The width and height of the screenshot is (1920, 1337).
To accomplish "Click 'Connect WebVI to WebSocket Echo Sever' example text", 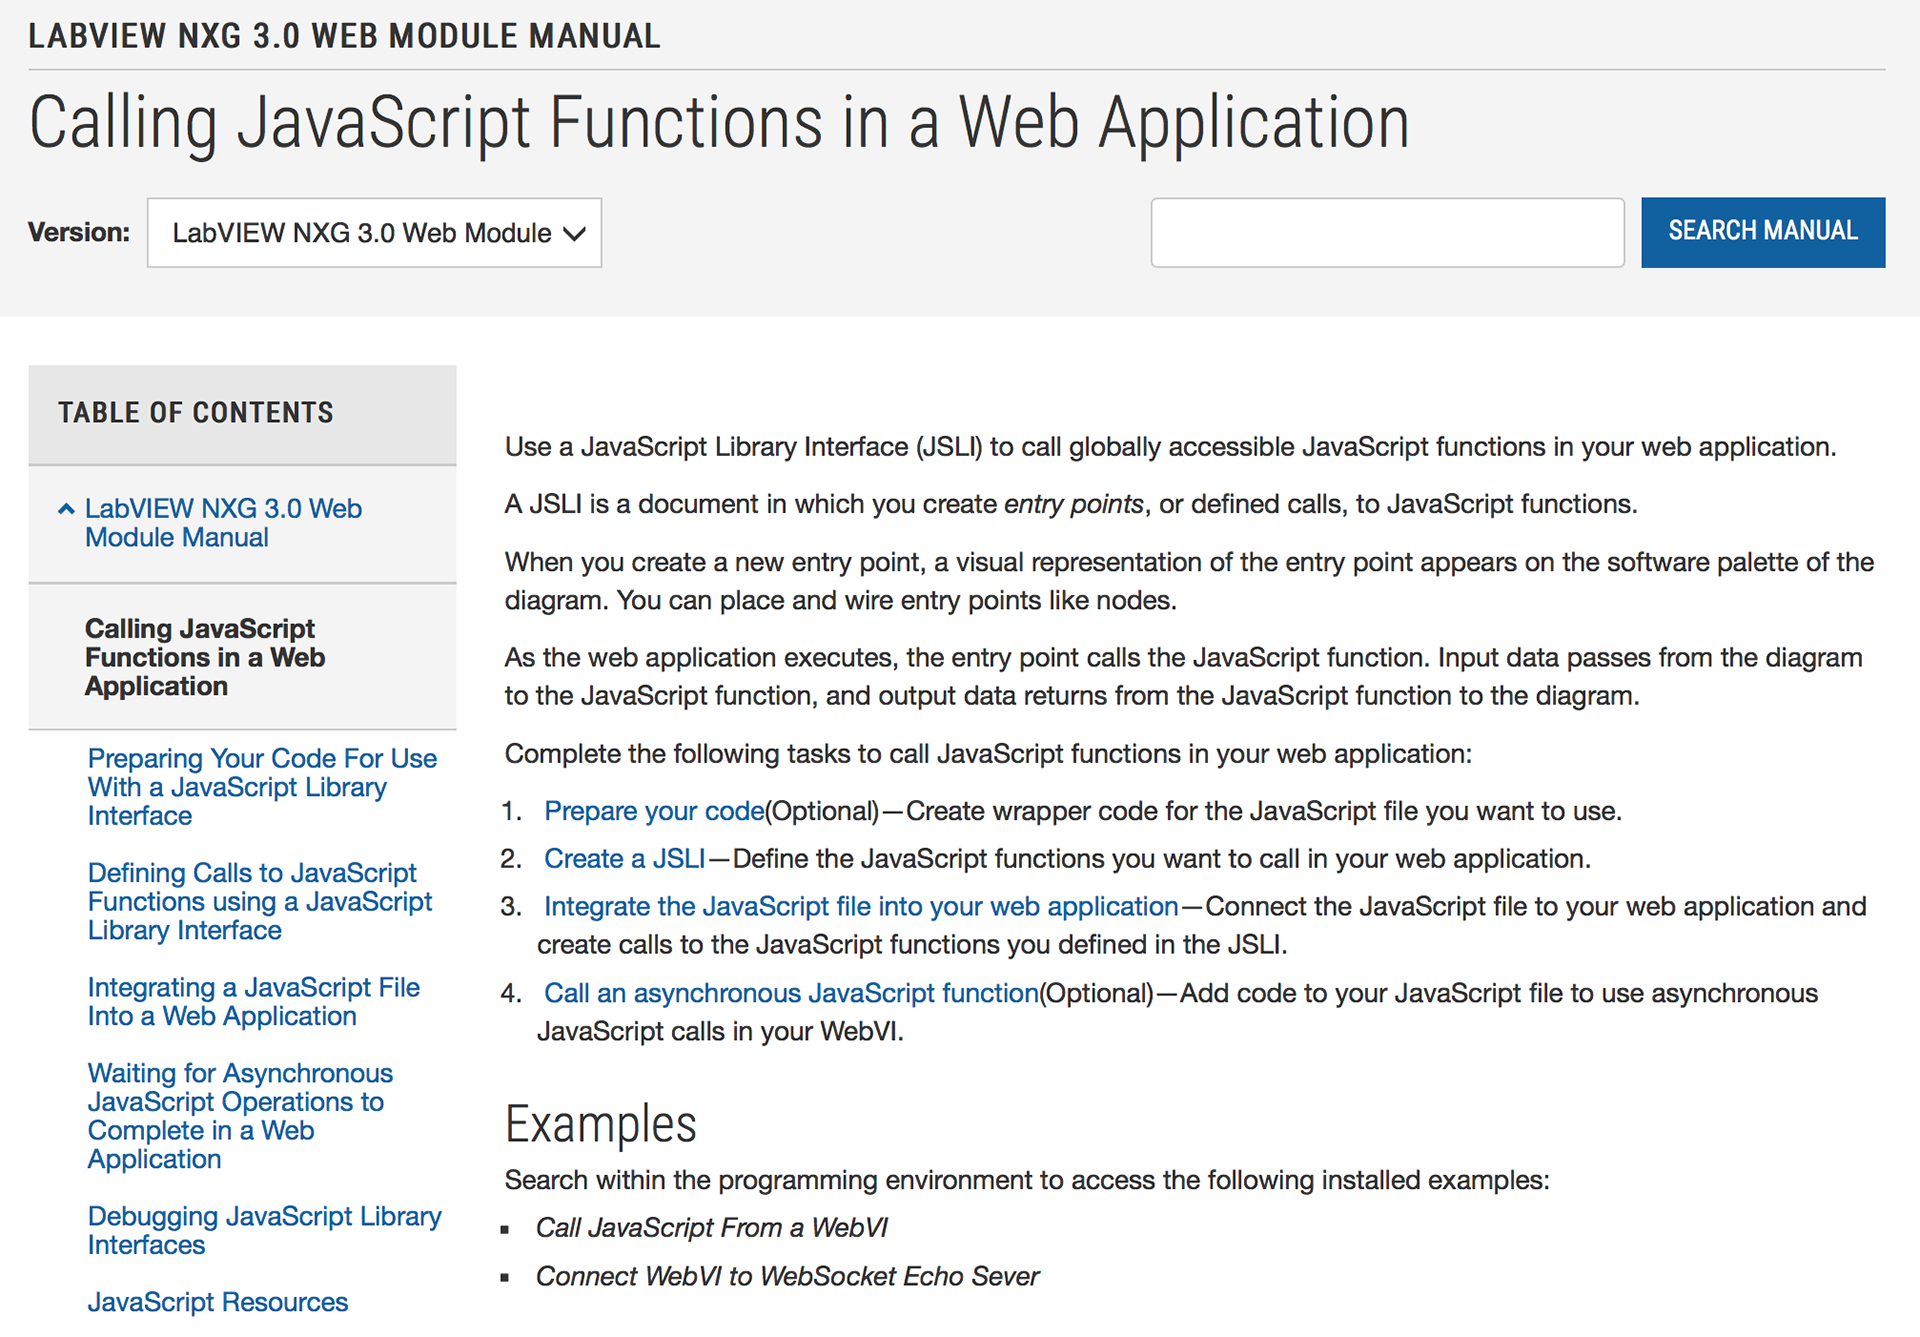I will point(787,1277).
